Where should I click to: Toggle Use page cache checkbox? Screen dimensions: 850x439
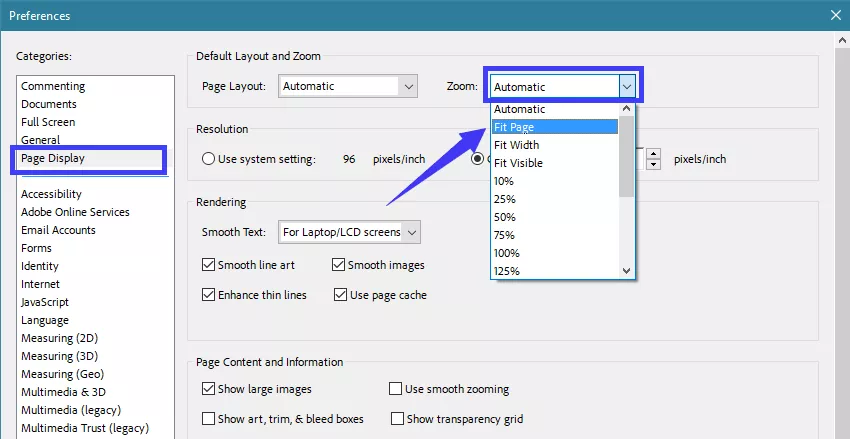(x=340, y=295)
